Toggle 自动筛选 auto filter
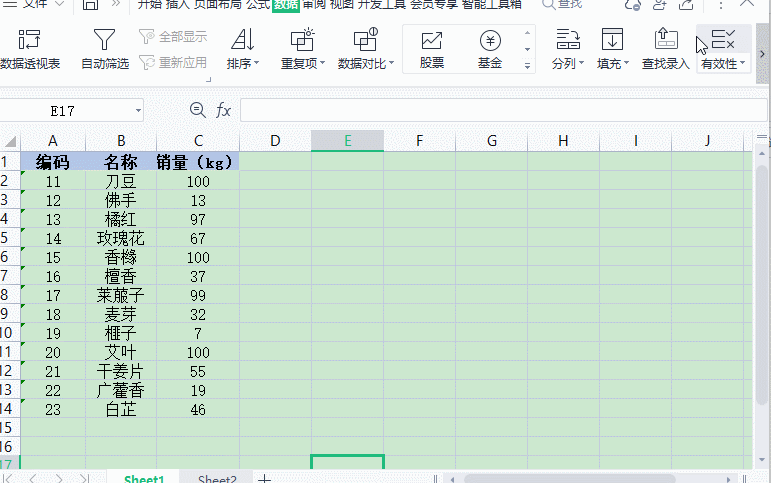 pyautogui.click(x=104, y=48)
